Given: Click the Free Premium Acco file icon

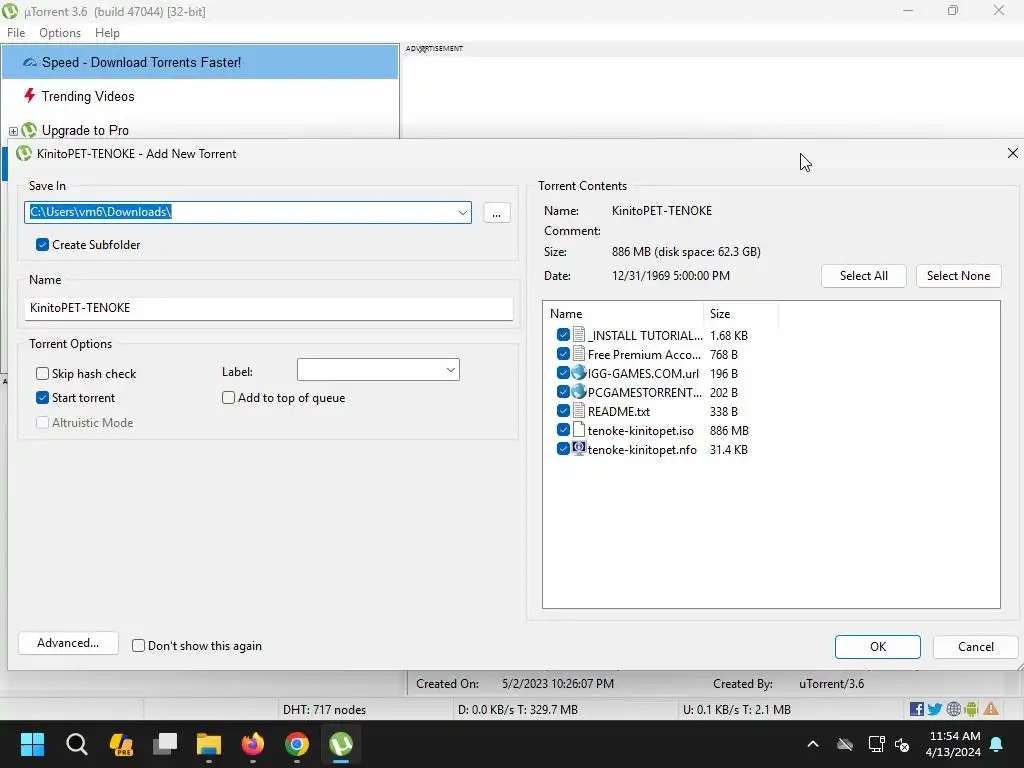Looking at the screenshot, I should tap(579, 354).
